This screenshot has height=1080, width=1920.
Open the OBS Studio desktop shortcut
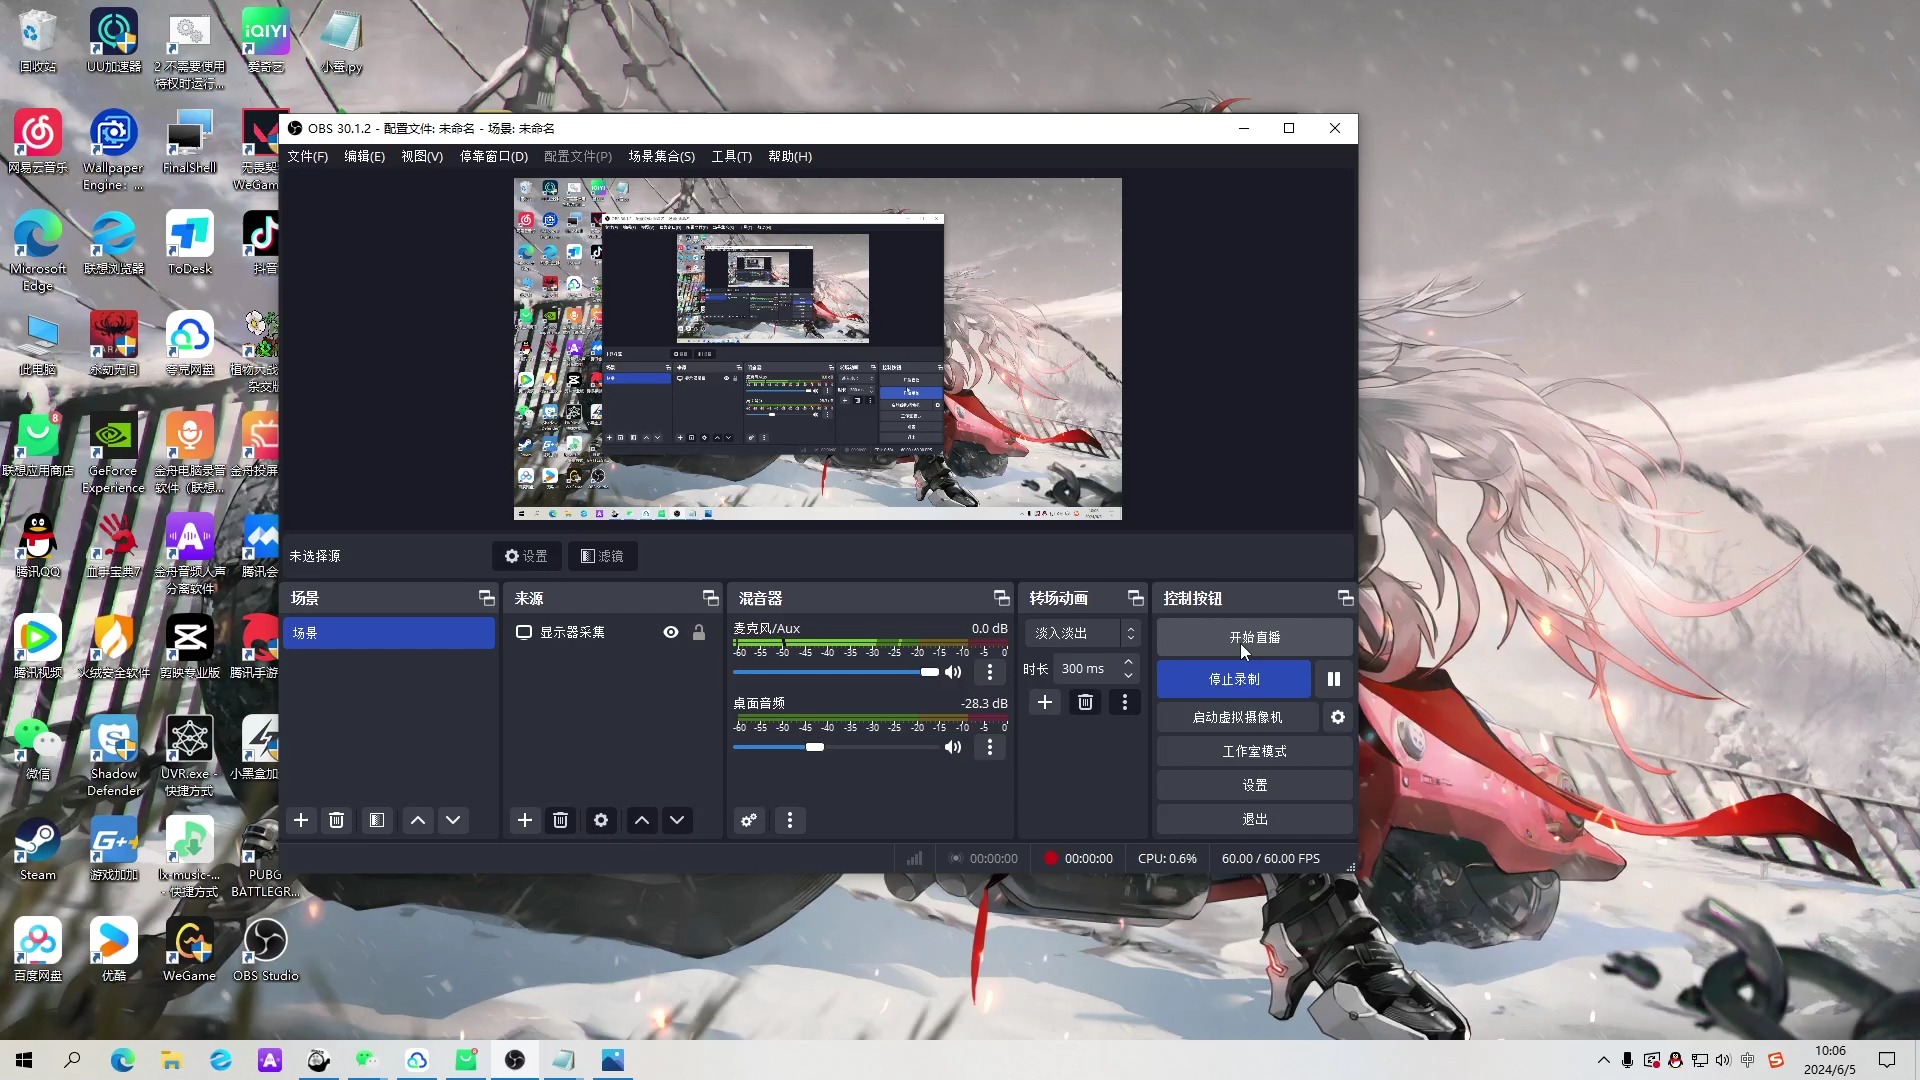(x=266, y=949)
